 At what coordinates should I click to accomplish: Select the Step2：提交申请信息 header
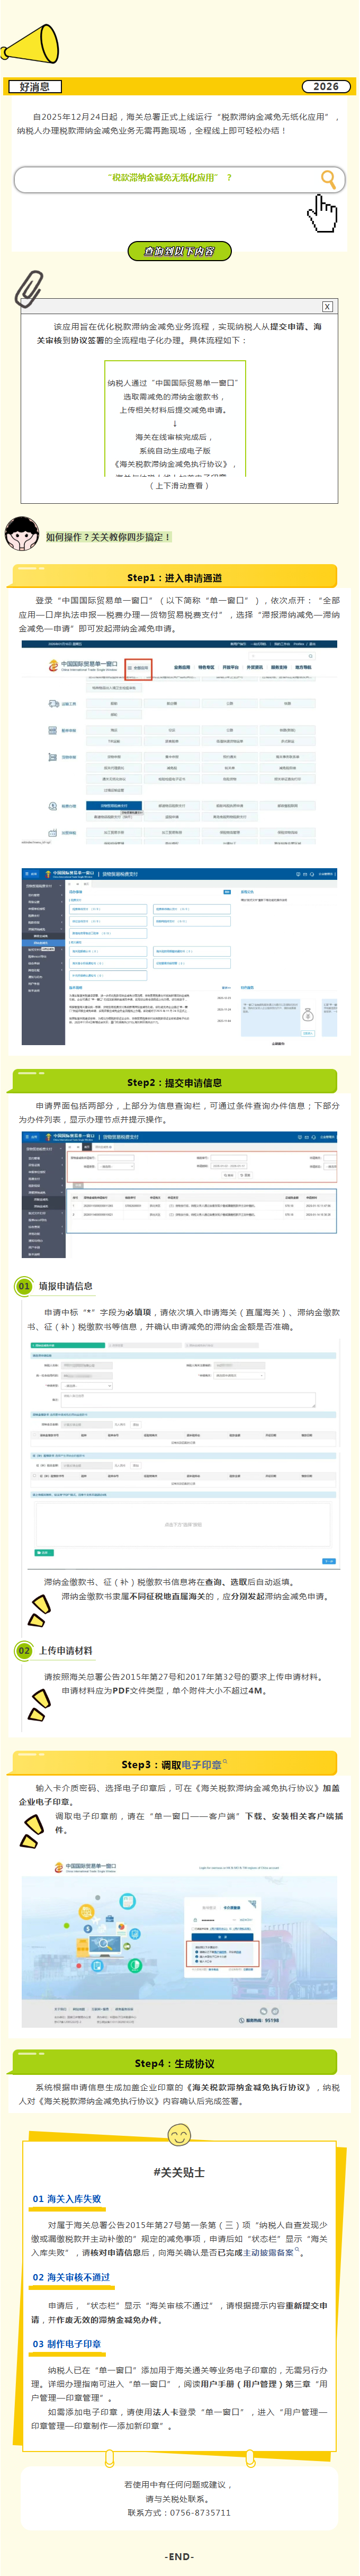point(175,1082)
